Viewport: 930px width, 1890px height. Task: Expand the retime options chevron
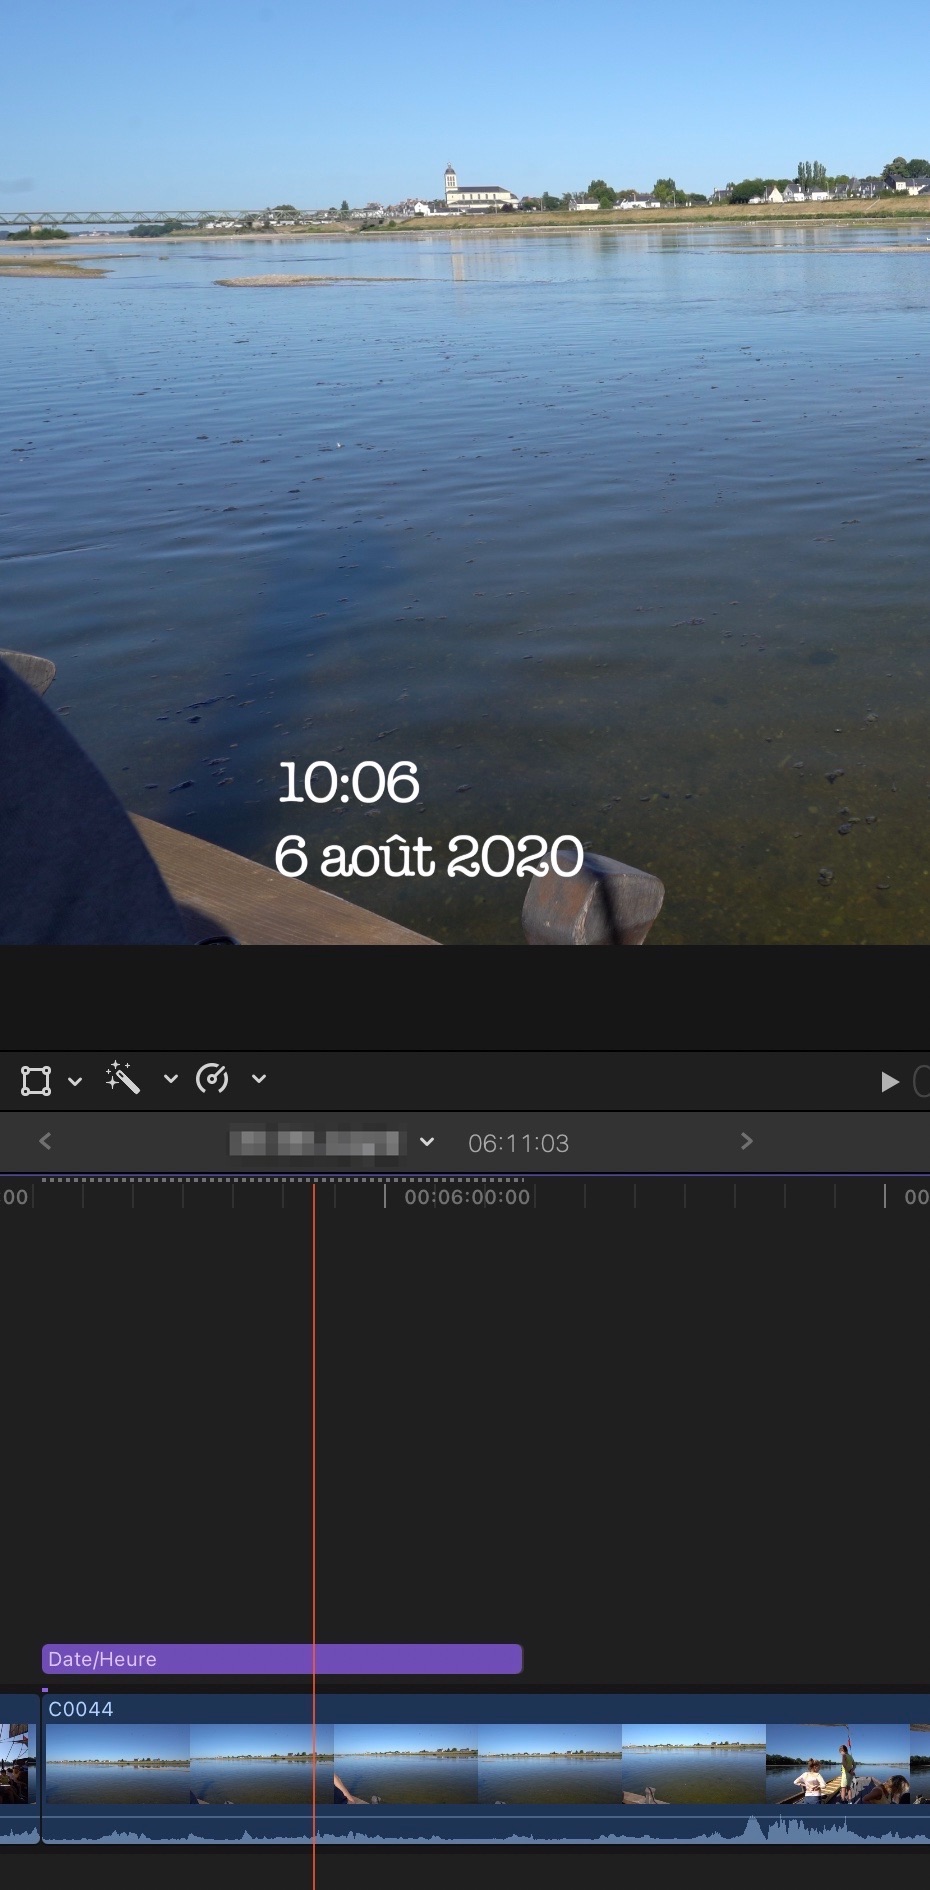point(259,1079)
